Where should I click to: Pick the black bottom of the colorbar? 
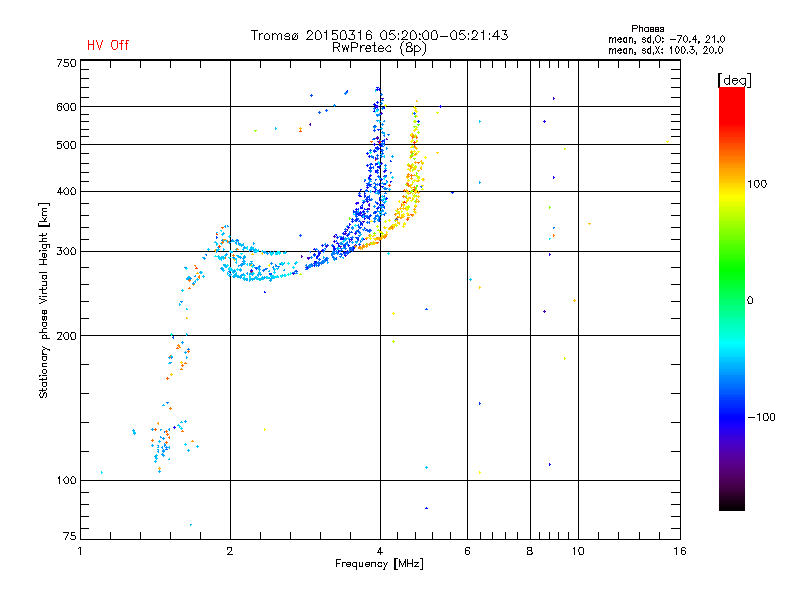pos(732,501)
